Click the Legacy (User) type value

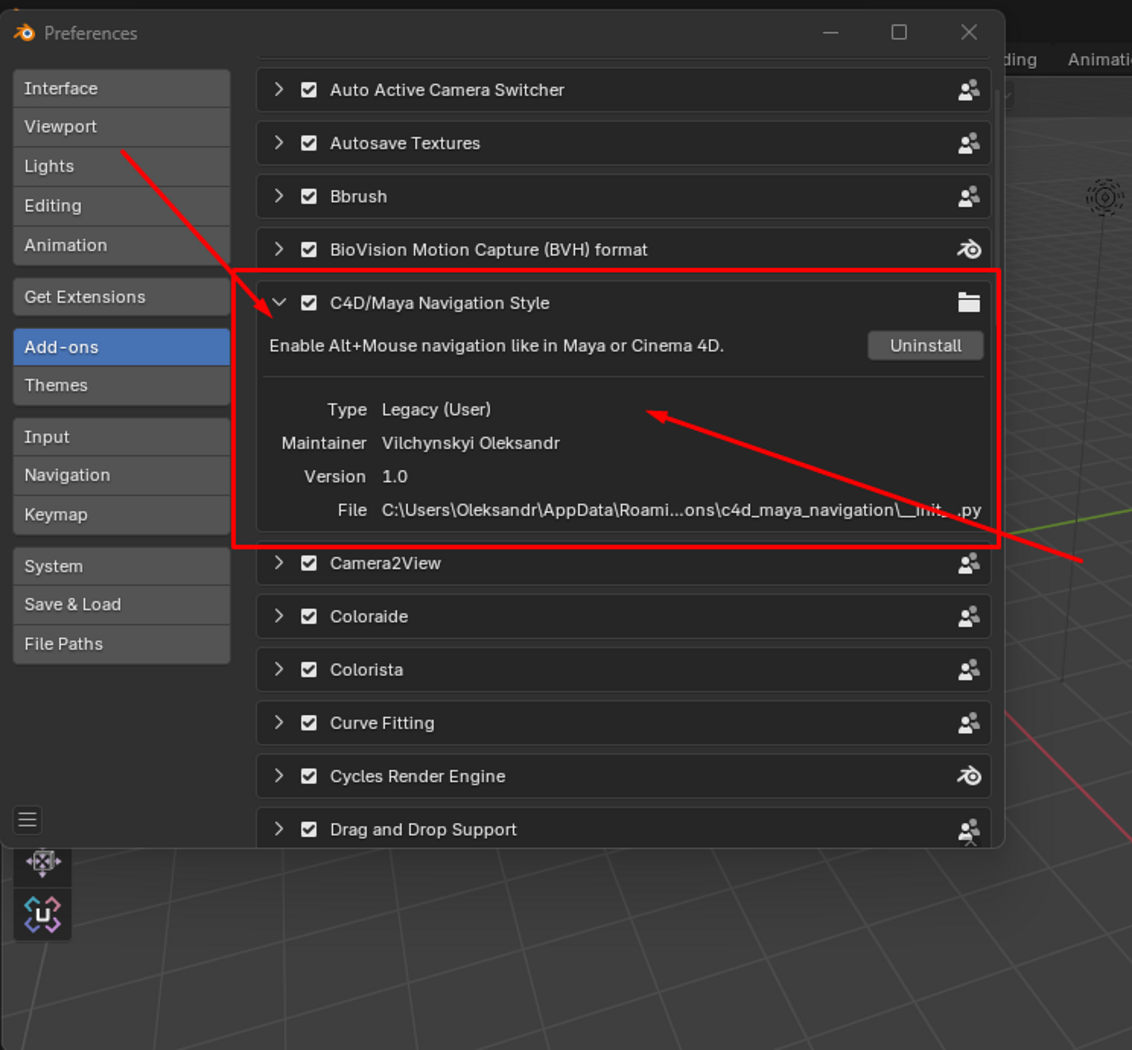(436, 409)
